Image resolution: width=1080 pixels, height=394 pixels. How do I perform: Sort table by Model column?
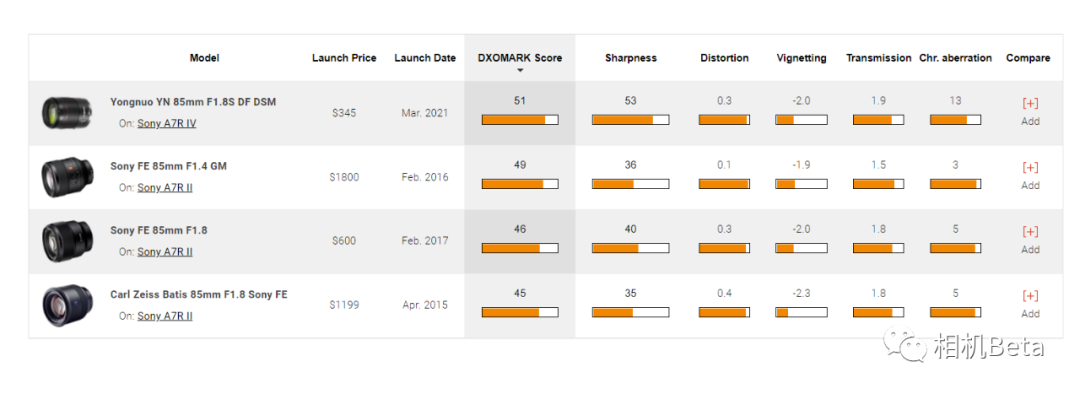205,58
